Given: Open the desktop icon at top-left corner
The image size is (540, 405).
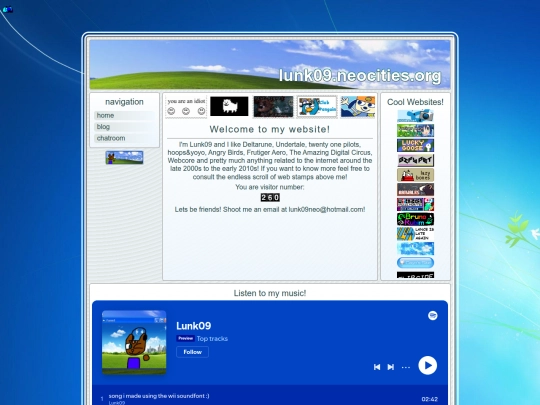Looking at the screenshot, I should (x=7, y=10).
